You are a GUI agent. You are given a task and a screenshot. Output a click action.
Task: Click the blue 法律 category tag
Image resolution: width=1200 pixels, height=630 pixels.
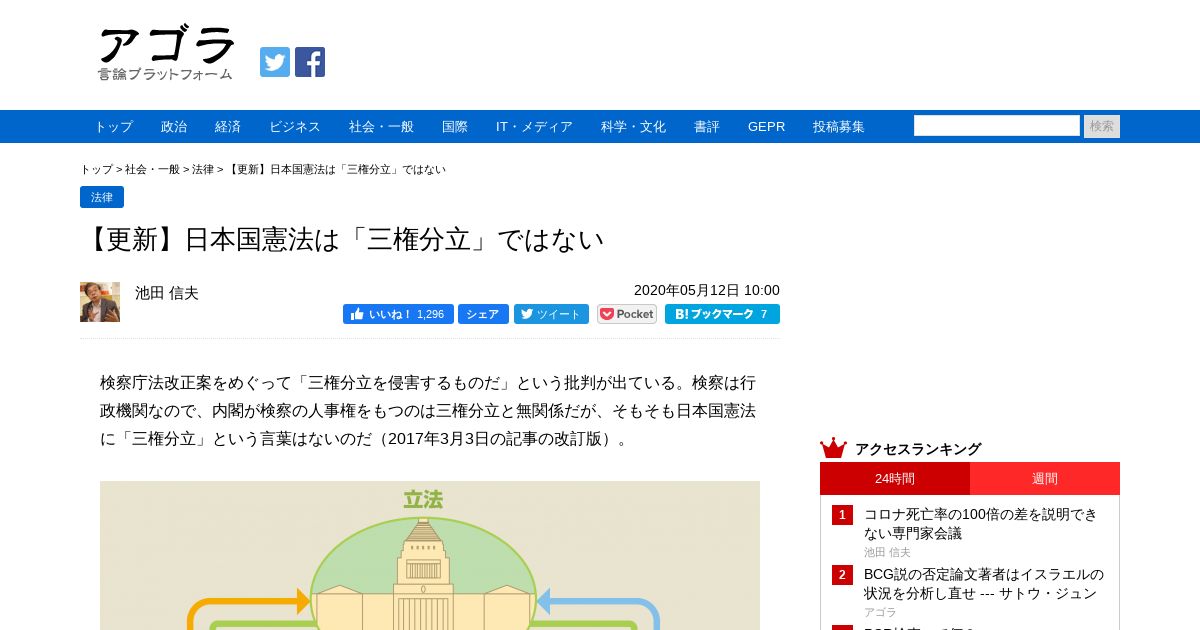[102, 197]
